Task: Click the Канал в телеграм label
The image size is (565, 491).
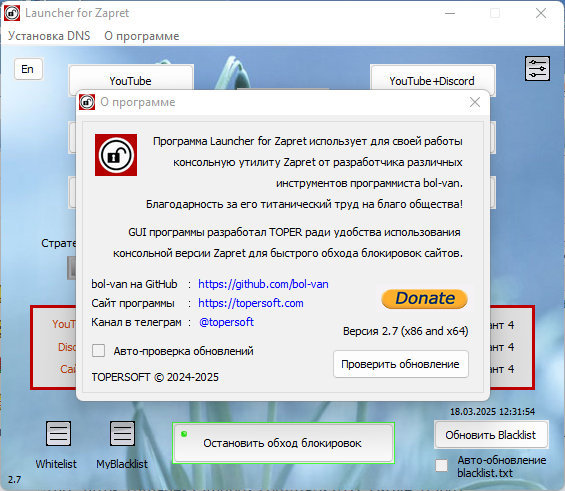Action: [x=136, y=322]
